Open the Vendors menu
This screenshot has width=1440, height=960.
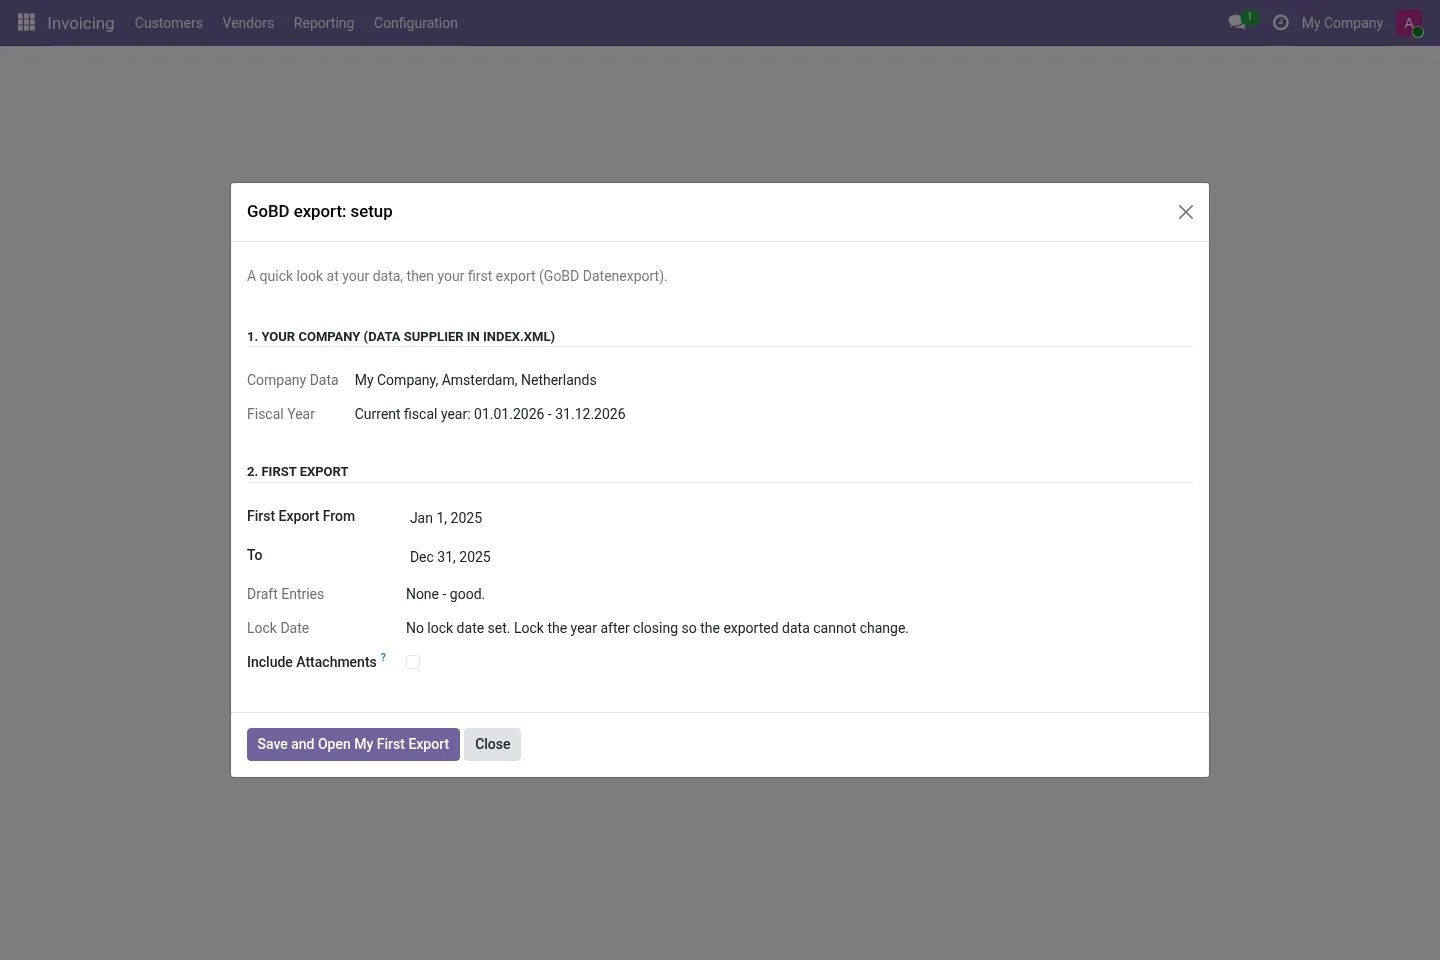click(x=248, y=23)
